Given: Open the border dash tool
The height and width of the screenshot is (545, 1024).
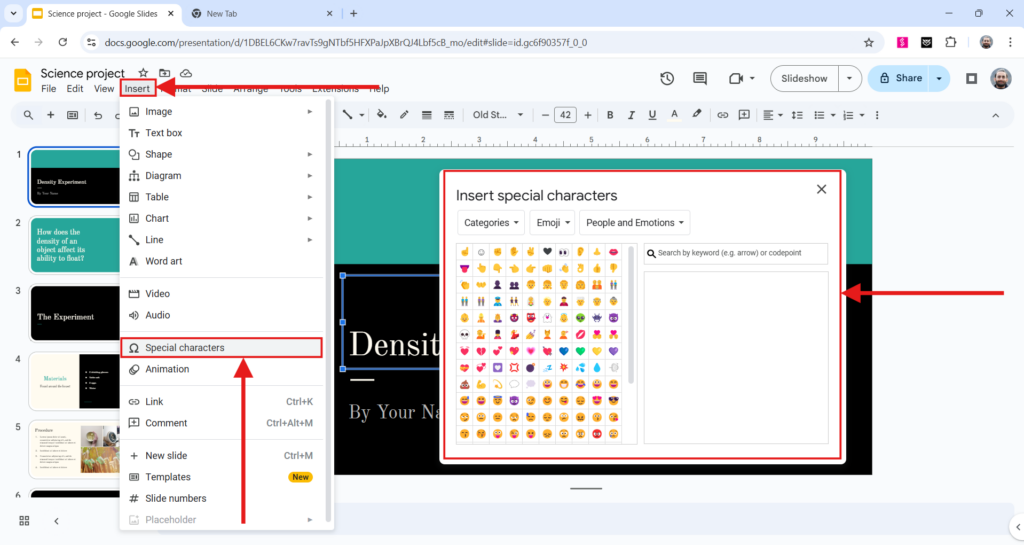Looking at the screenshot, I should pos(449,116).
